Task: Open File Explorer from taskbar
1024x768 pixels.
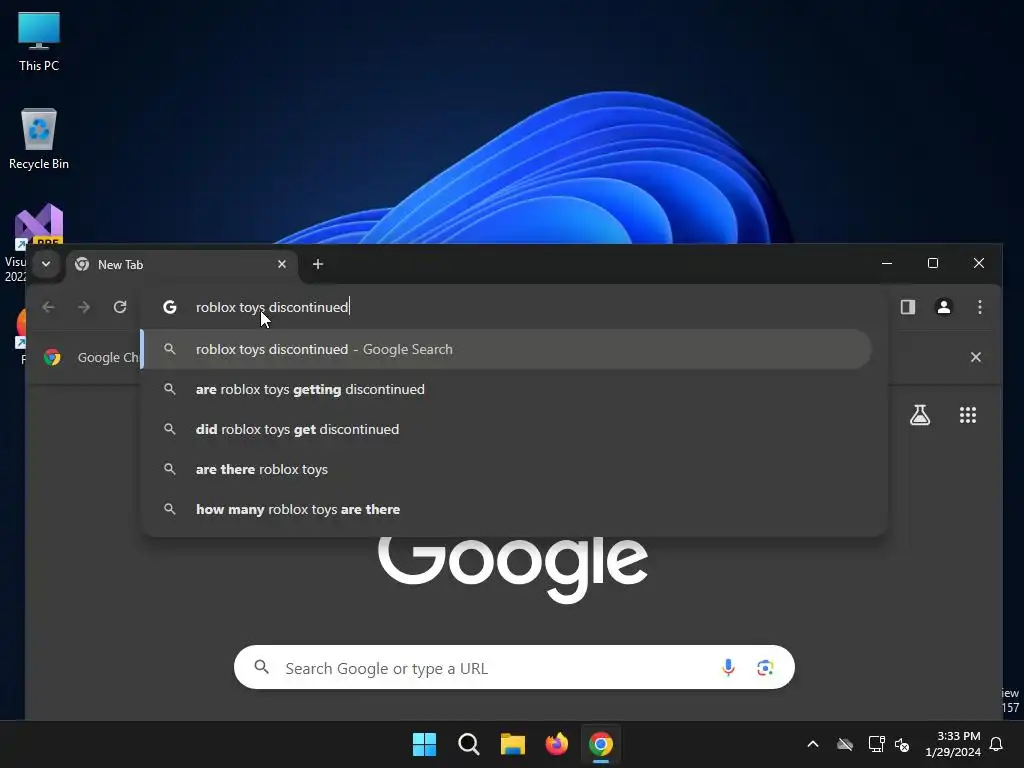Action: coord(513,744)
